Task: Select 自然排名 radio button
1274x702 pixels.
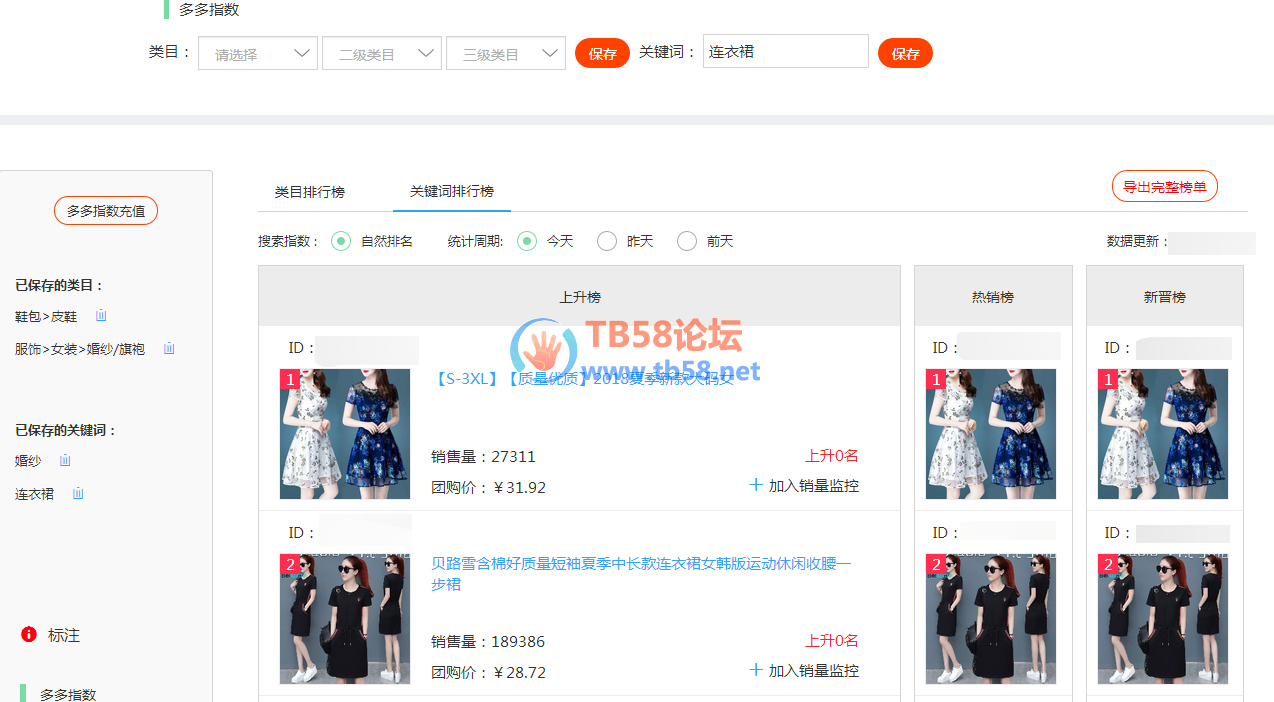Action: (341, 241)
